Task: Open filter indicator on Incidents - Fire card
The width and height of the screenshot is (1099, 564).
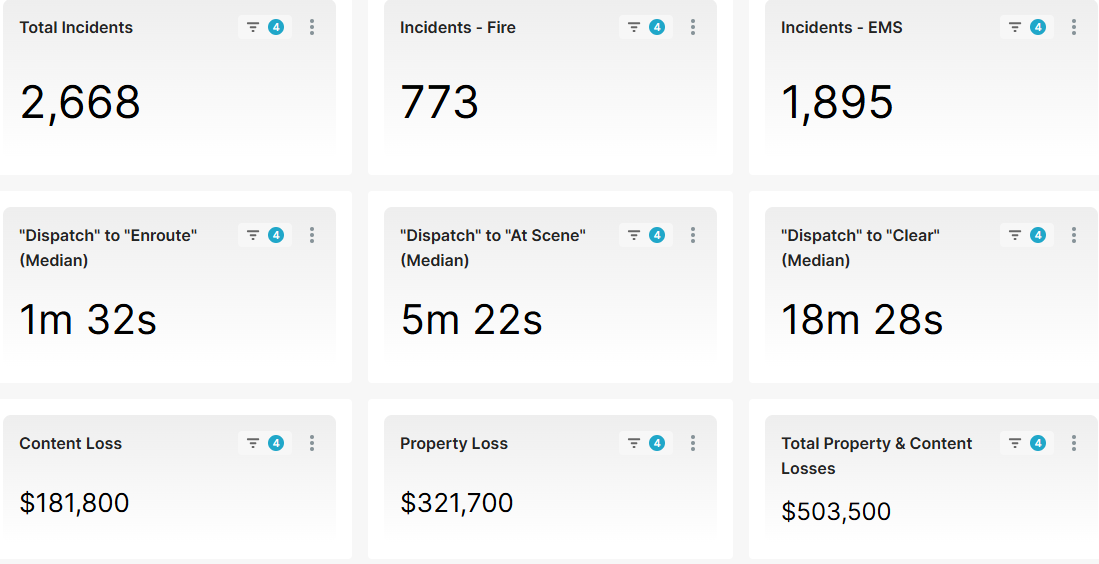Action: point(646,27)
